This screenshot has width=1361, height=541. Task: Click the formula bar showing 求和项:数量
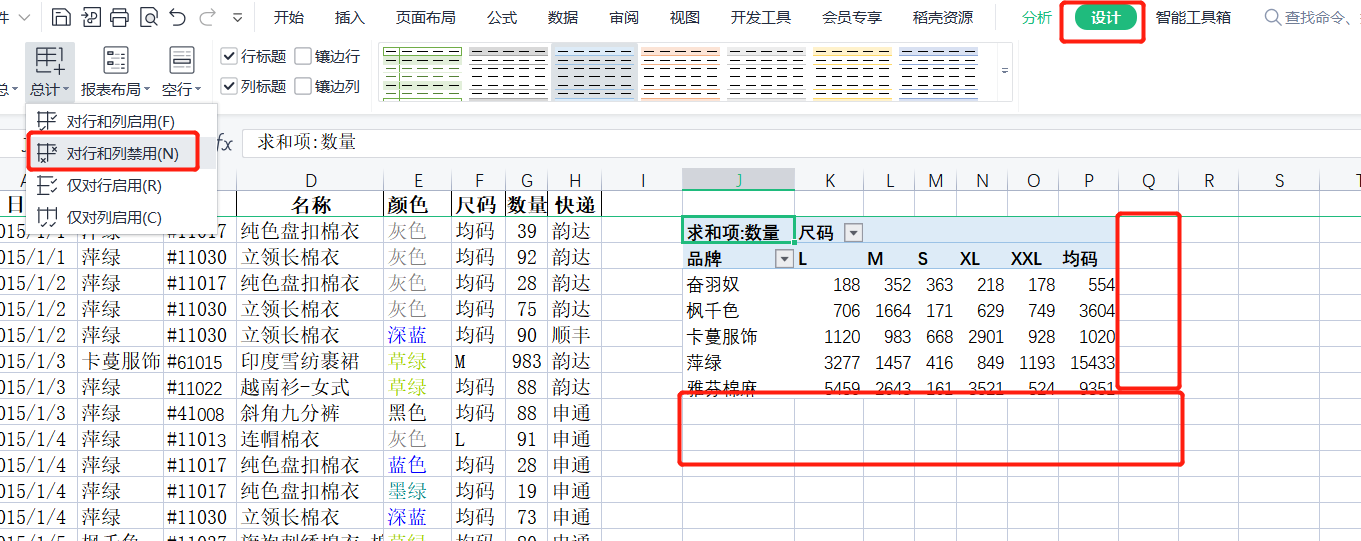point(700,143)
